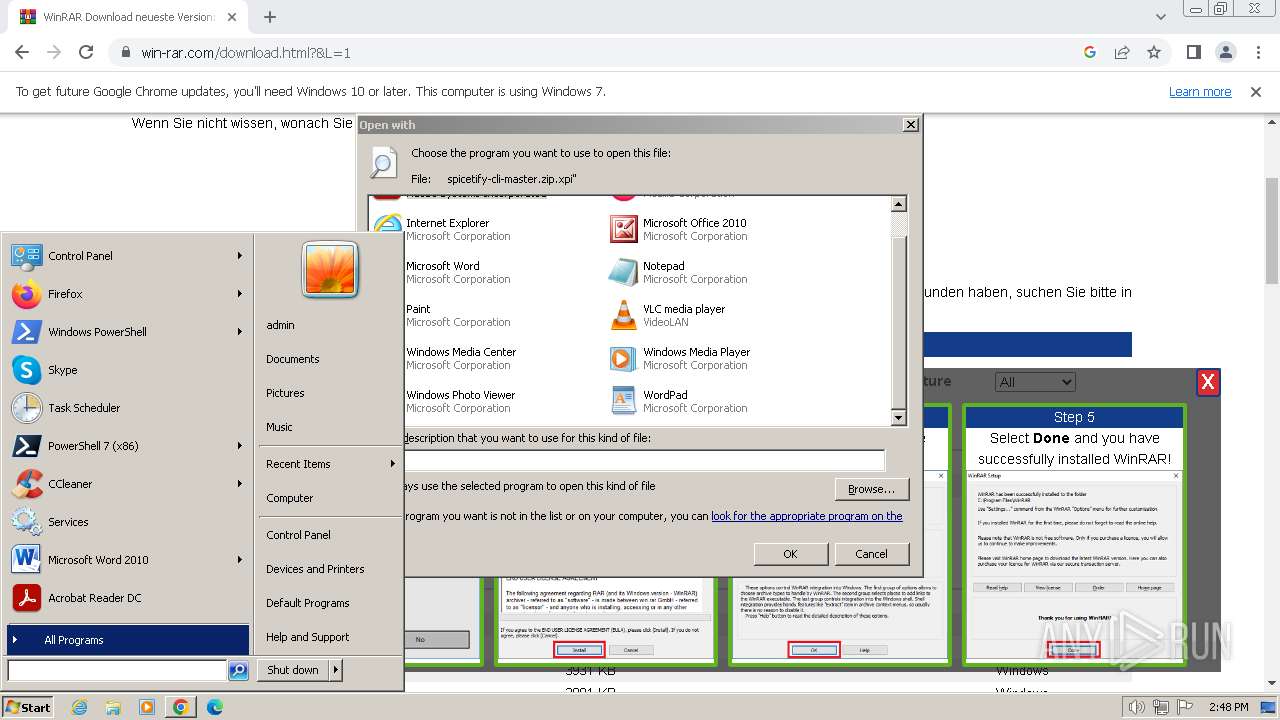This screenshot has width=1280, height=720.
Task: Open the Chrome side panel icon
Action: pos(1193,52)
